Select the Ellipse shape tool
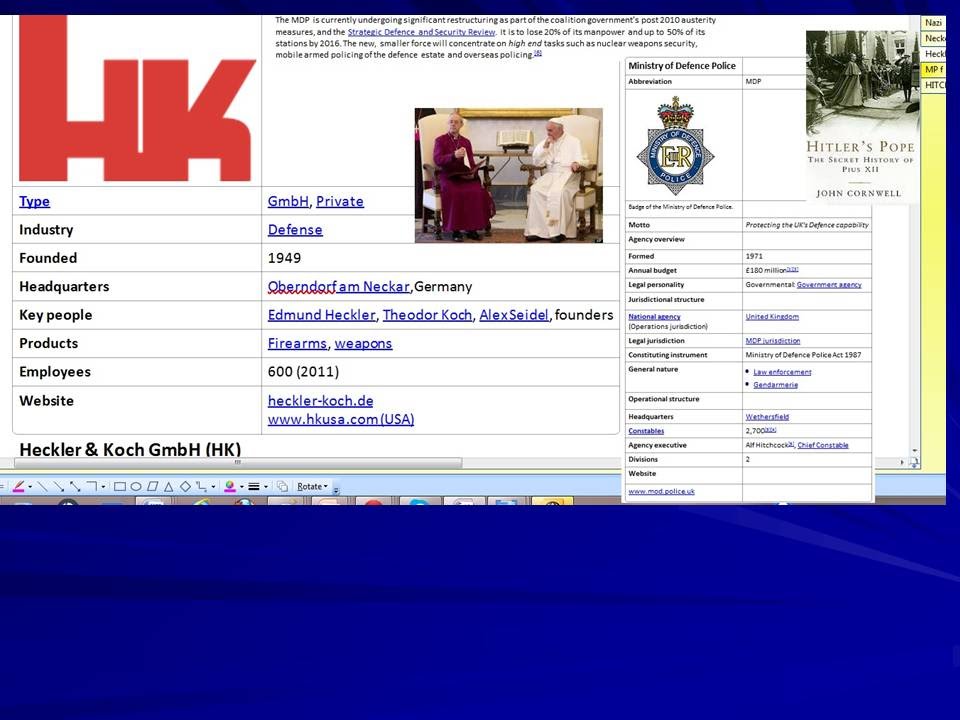The width and height of the screenshot is (960, 720). [136, 487]
